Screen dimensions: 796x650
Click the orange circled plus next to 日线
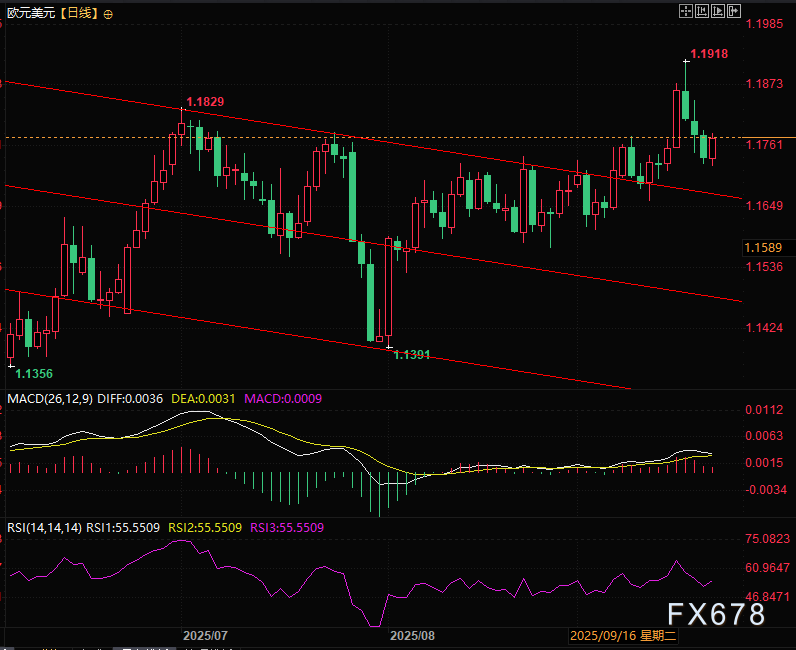tap(108, 15)
